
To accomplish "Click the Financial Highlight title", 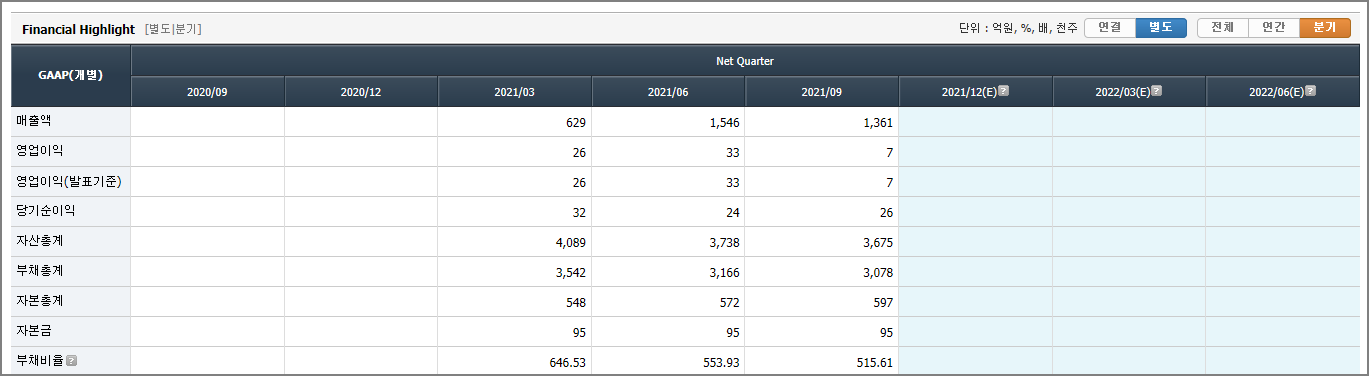I will pos(78,29).
